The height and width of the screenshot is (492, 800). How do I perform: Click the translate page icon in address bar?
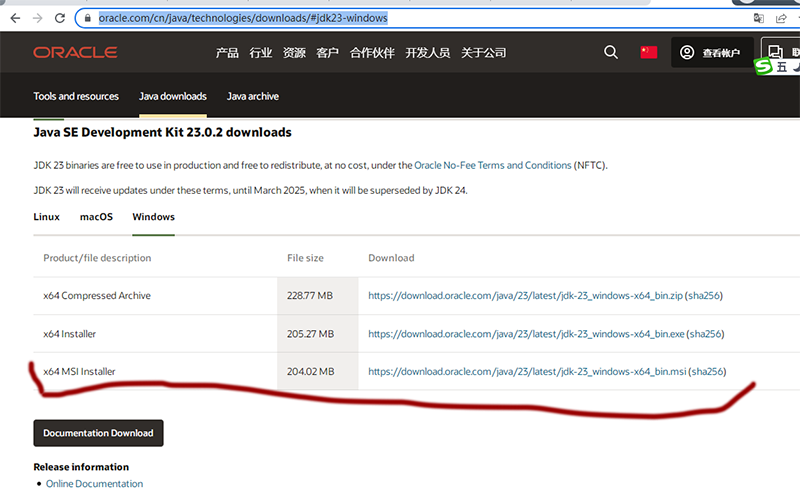[x=759, y=18]
